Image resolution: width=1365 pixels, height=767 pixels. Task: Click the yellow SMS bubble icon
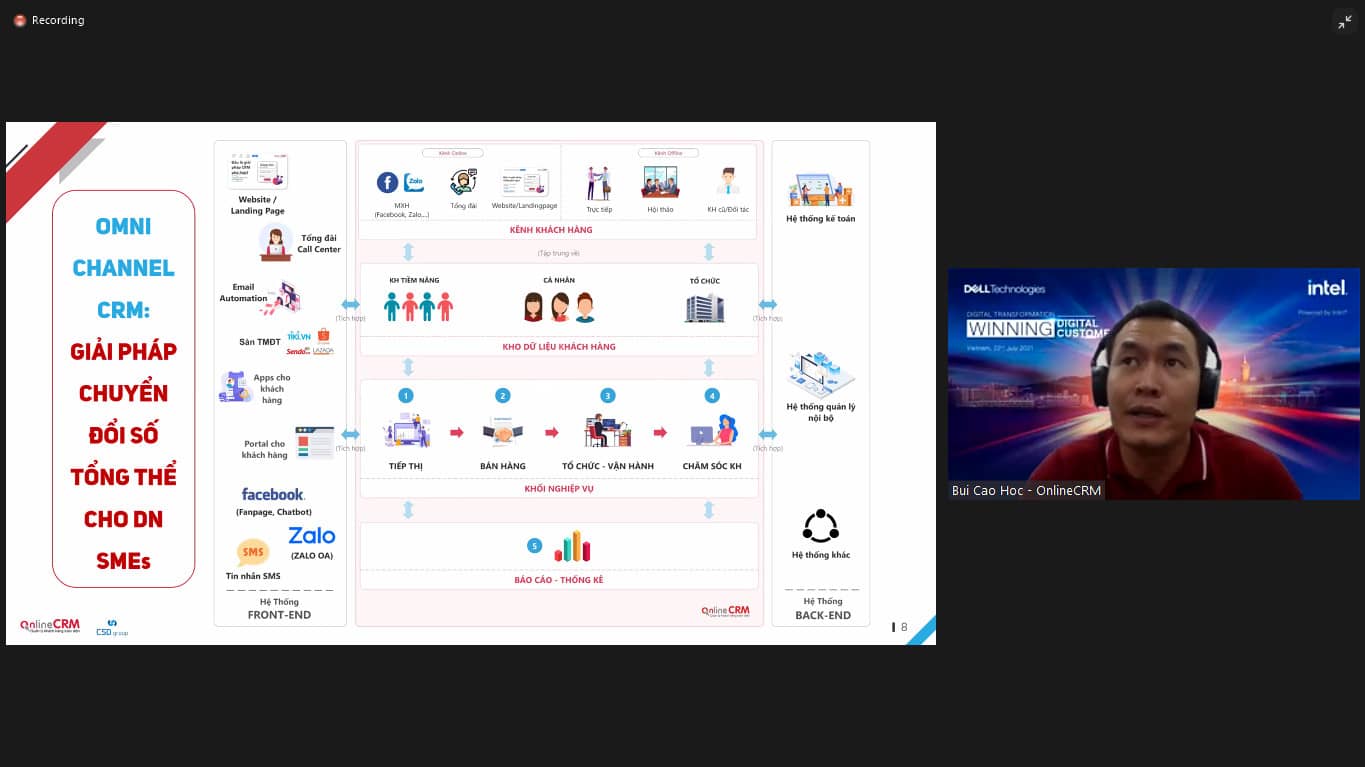pos(253,552)
